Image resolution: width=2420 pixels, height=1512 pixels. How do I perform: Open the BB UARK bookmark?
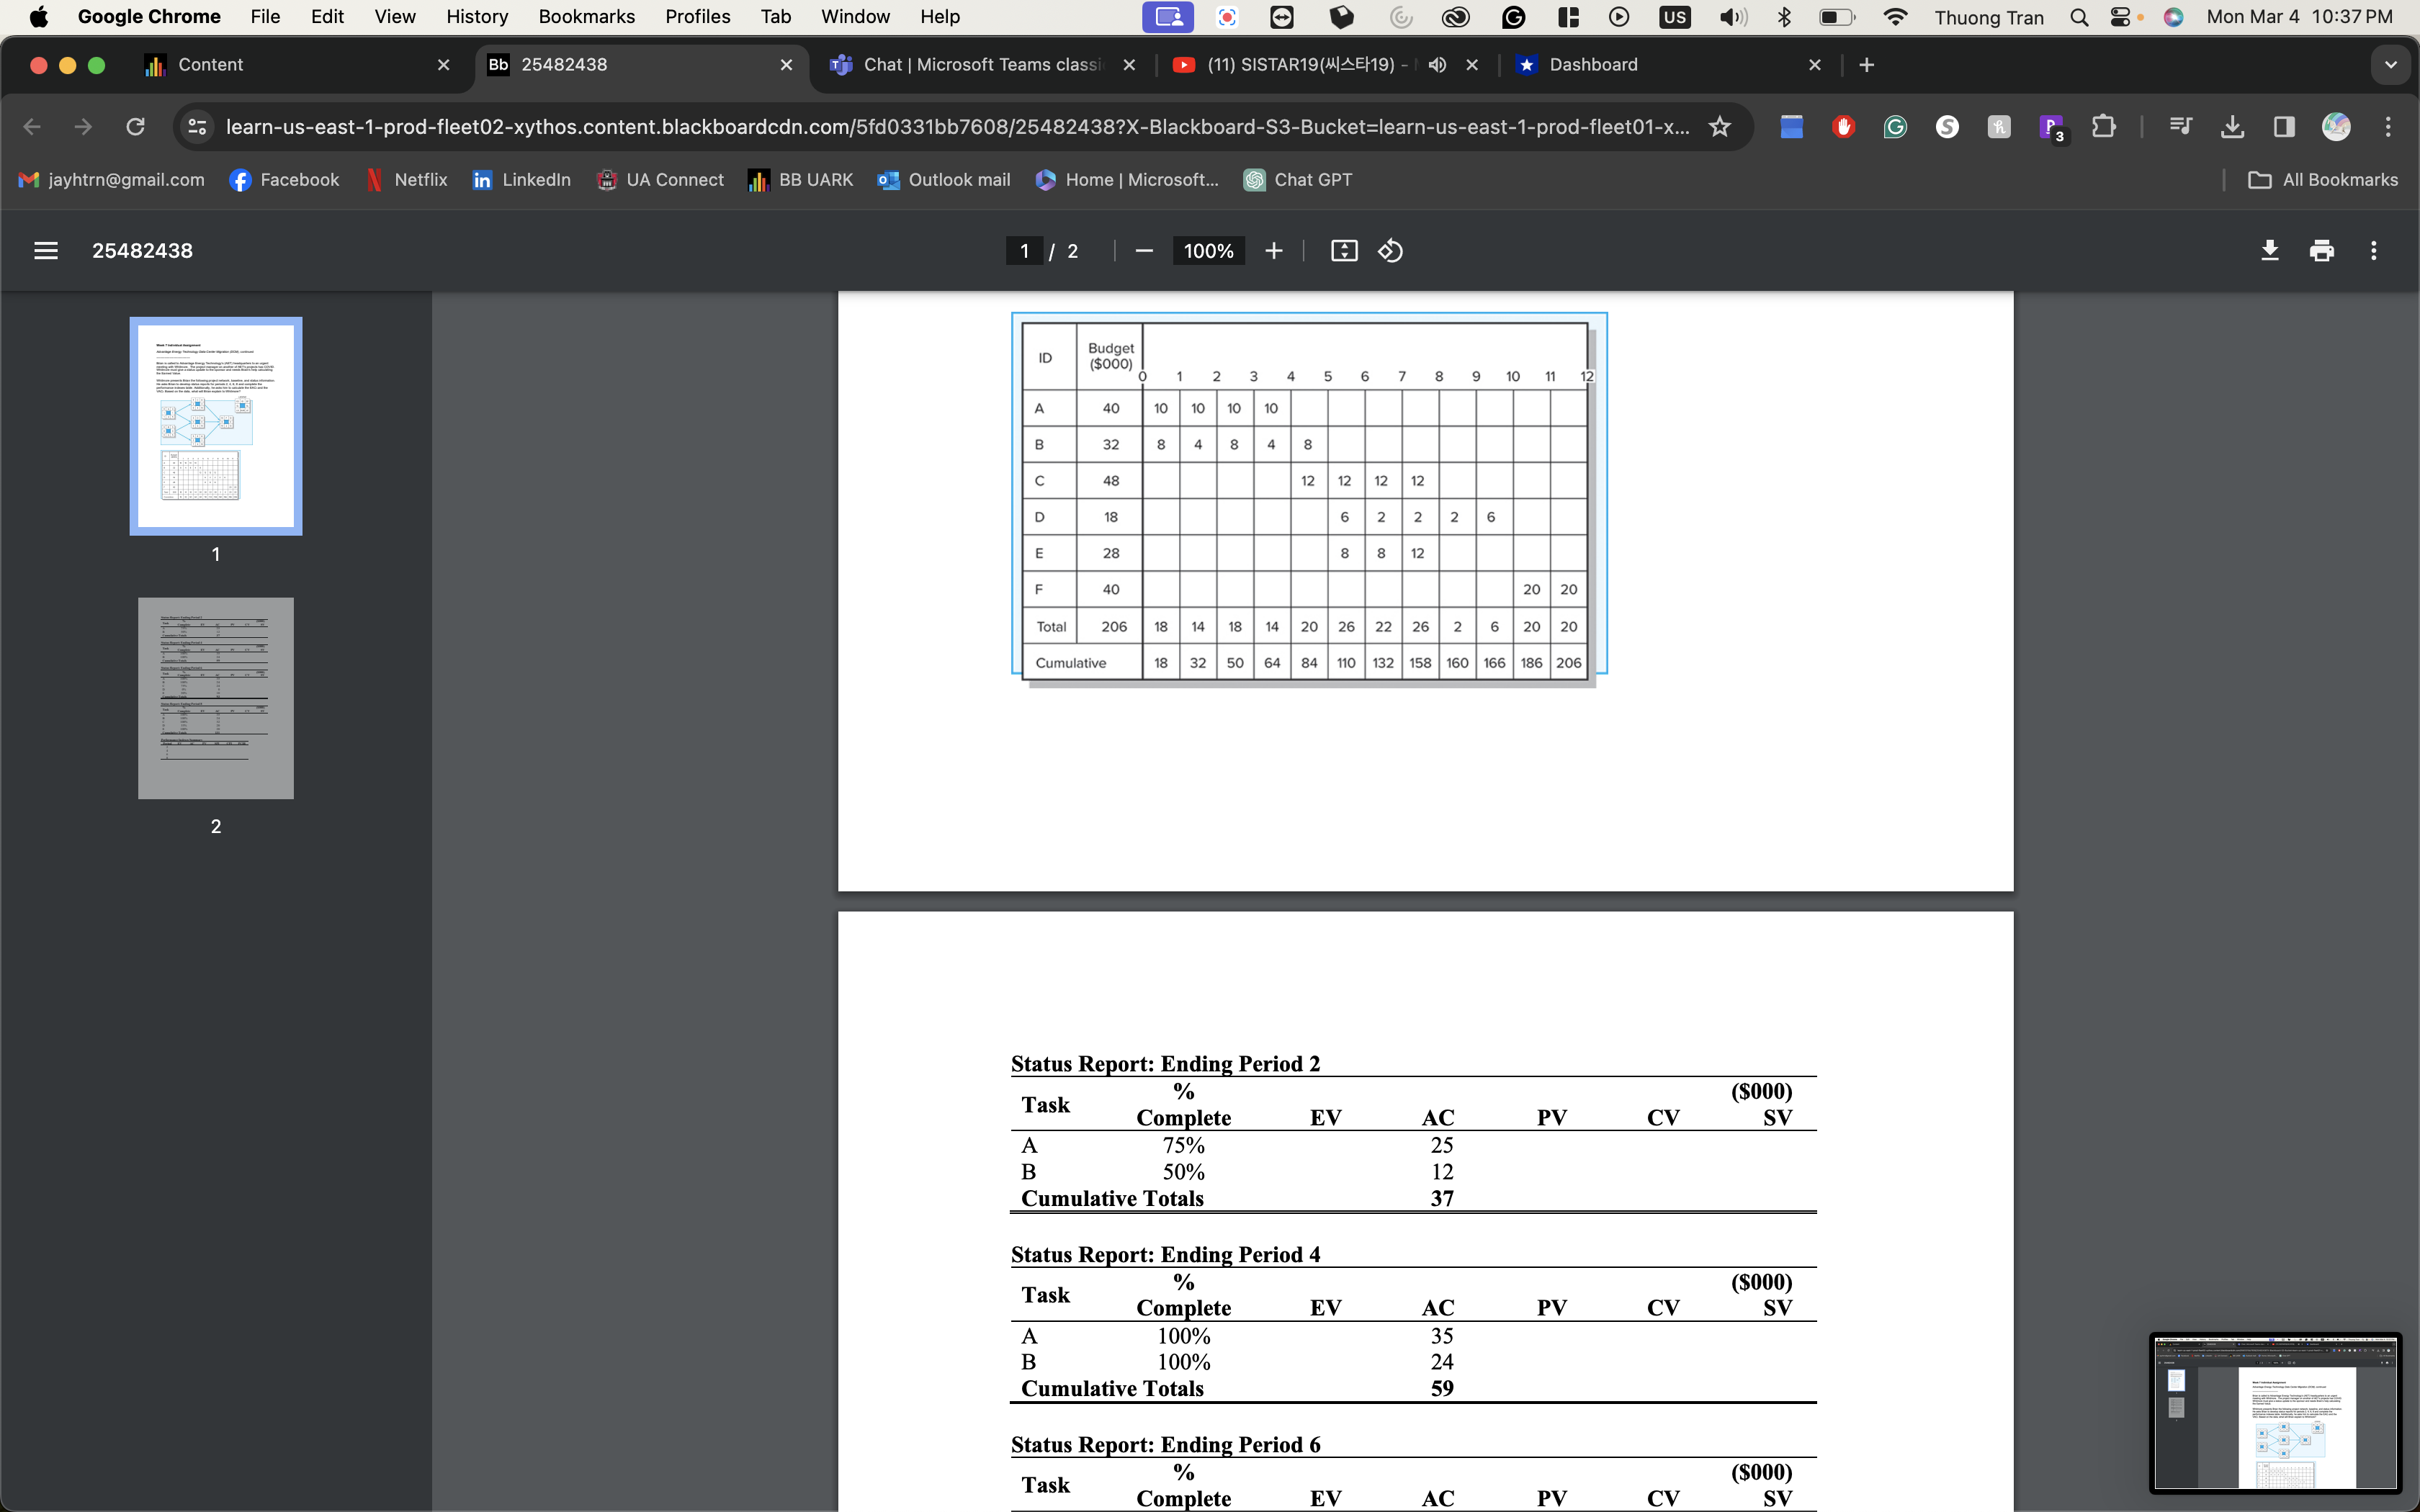(x=800, y=180)
